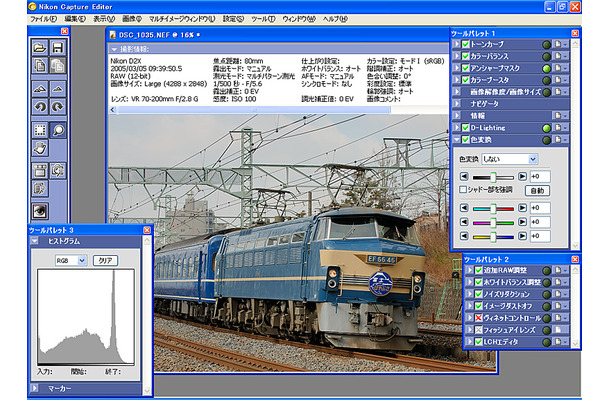Open the settings page icon for LCHエディタ
The width and height of the screenshot is (610, 400).
click(x=559, y=342)
